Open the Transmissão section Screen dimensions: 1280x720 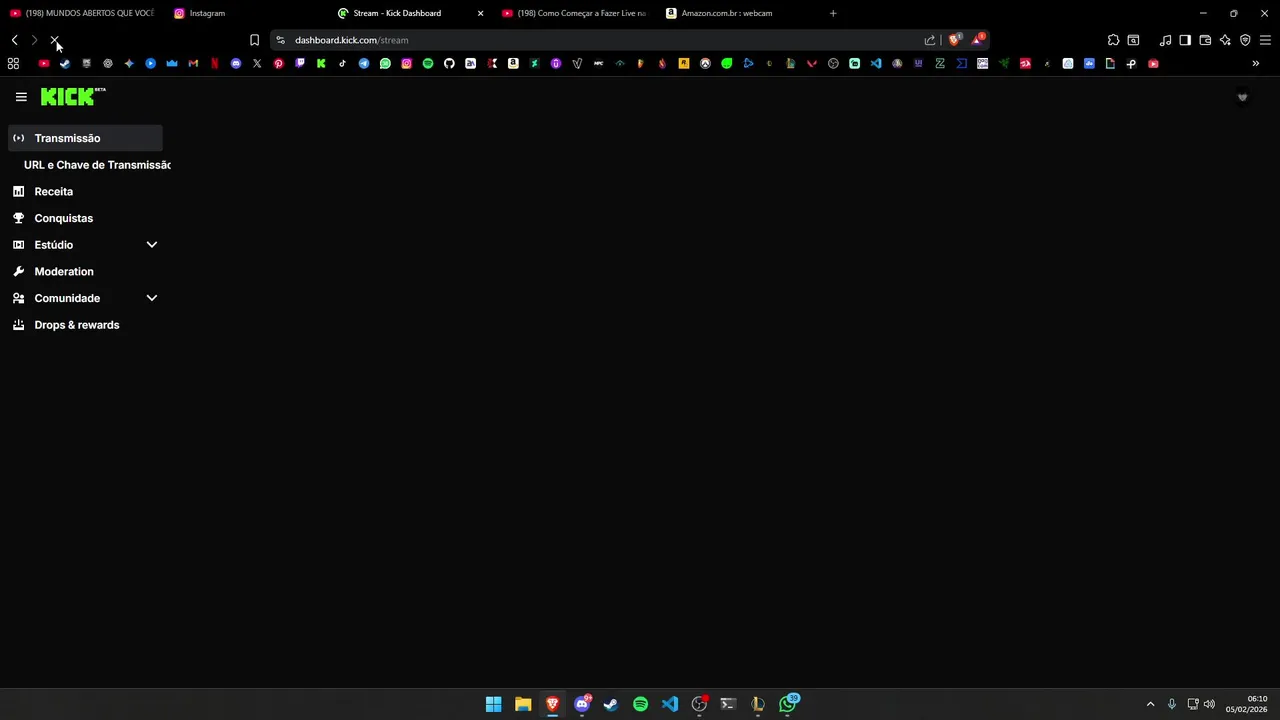click(85, 138)
